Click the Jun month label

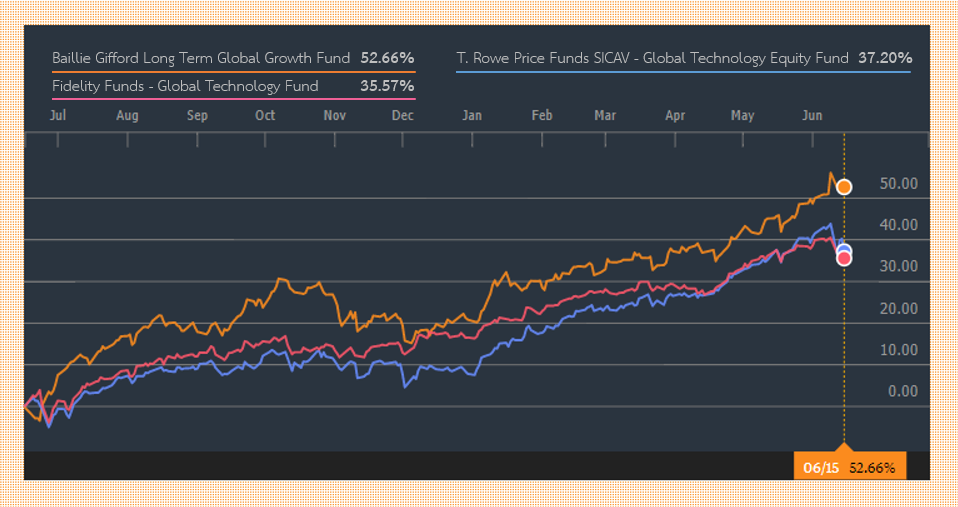click(812, 116)
